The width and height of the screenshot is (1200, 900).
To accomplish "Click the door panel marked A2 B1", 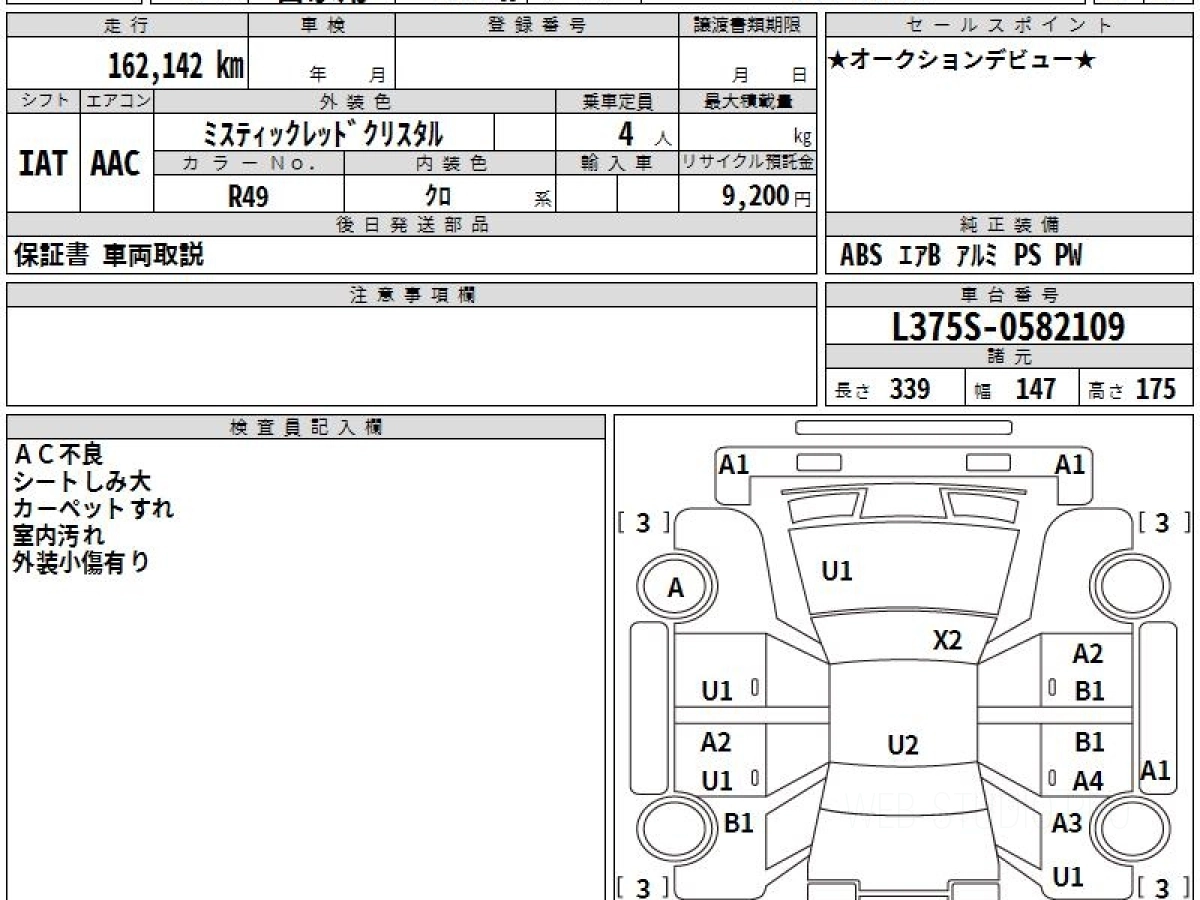I will click(x=1088, y=672).
